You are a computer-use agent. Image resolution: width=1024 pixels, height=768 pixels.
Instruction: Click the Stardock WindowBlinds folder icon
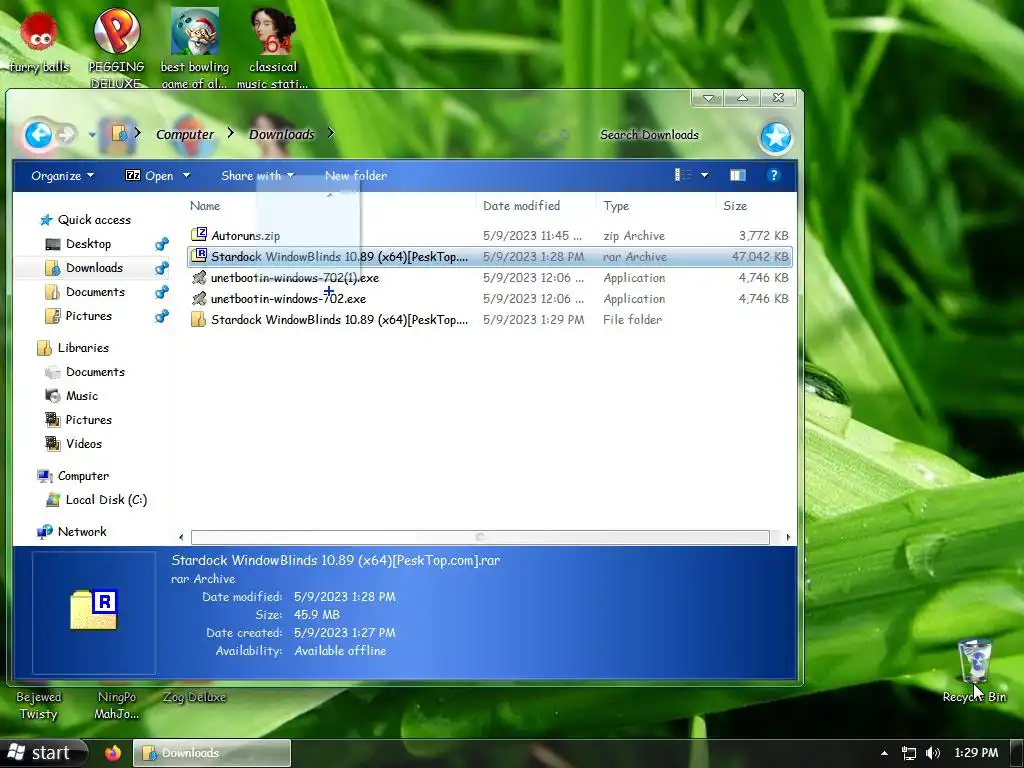[199, 319]
